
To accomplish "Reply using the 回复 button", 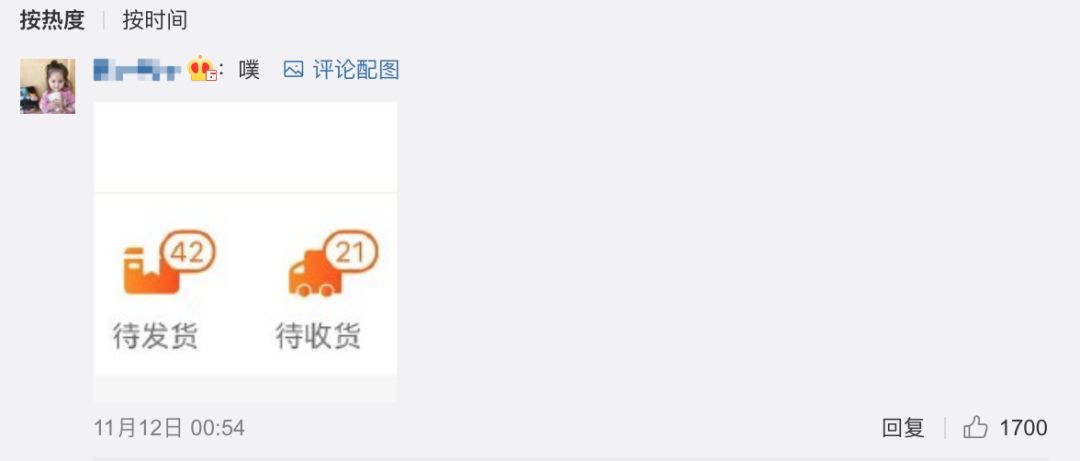I will click(903, 428).
